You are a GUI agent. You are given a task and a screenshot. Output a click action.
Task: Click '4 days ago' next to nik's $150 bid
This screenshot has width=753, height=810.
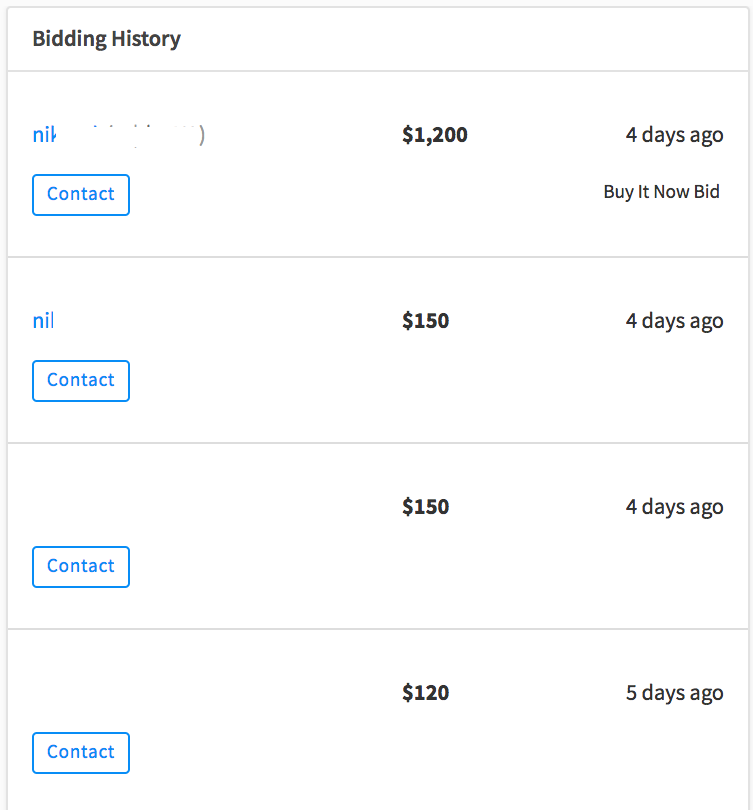click(674, 321)
